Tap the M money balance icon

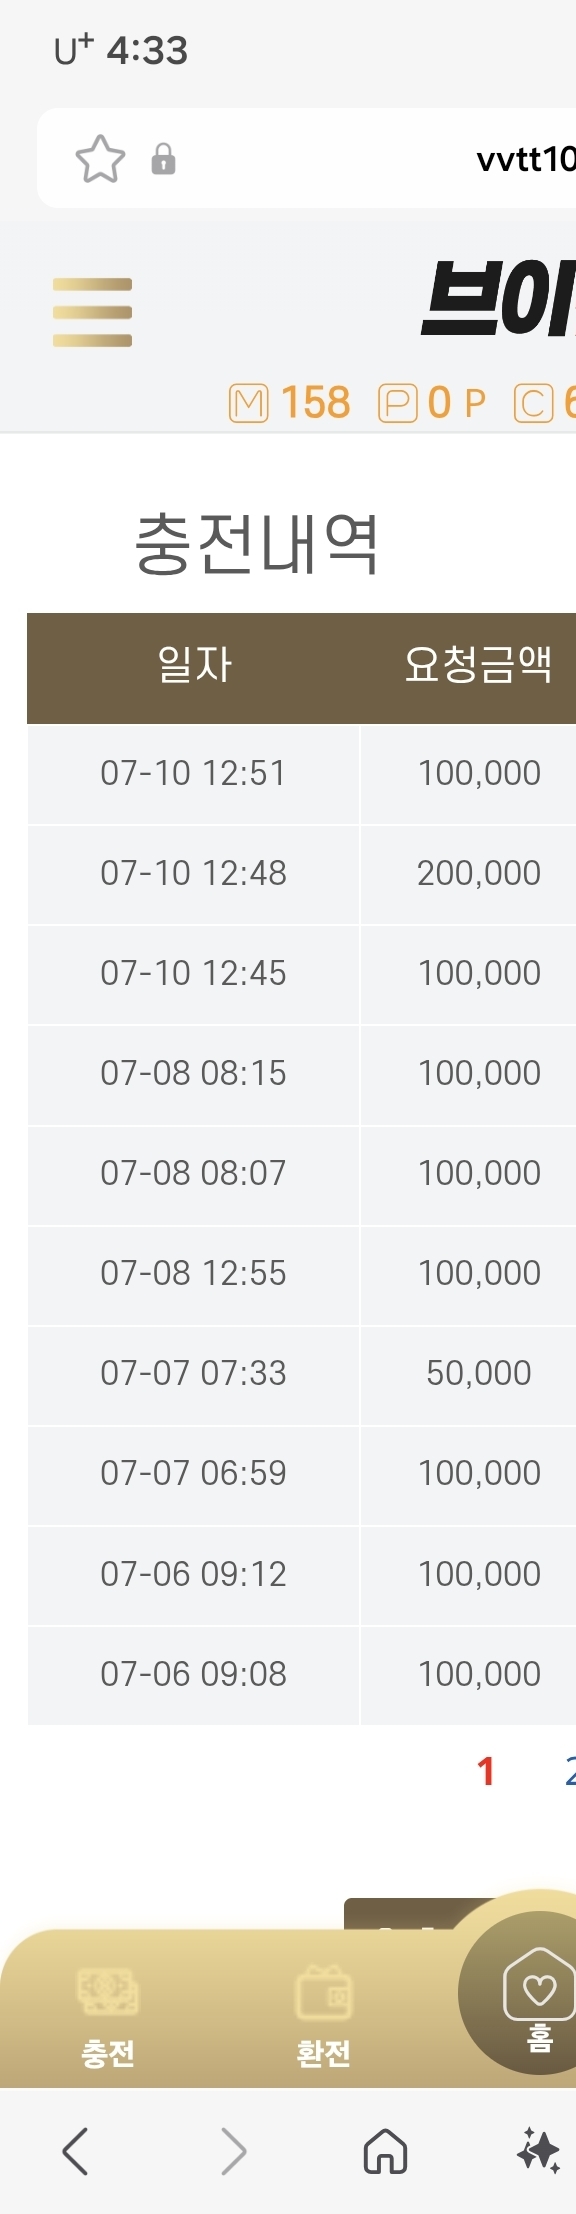[248, 403]
